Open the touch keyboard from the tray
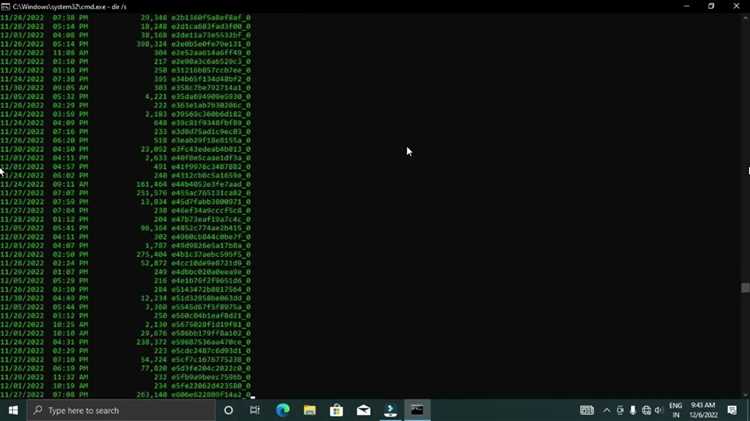The height and width of the screenshot is (421, 750). click(x=587, y=410)
